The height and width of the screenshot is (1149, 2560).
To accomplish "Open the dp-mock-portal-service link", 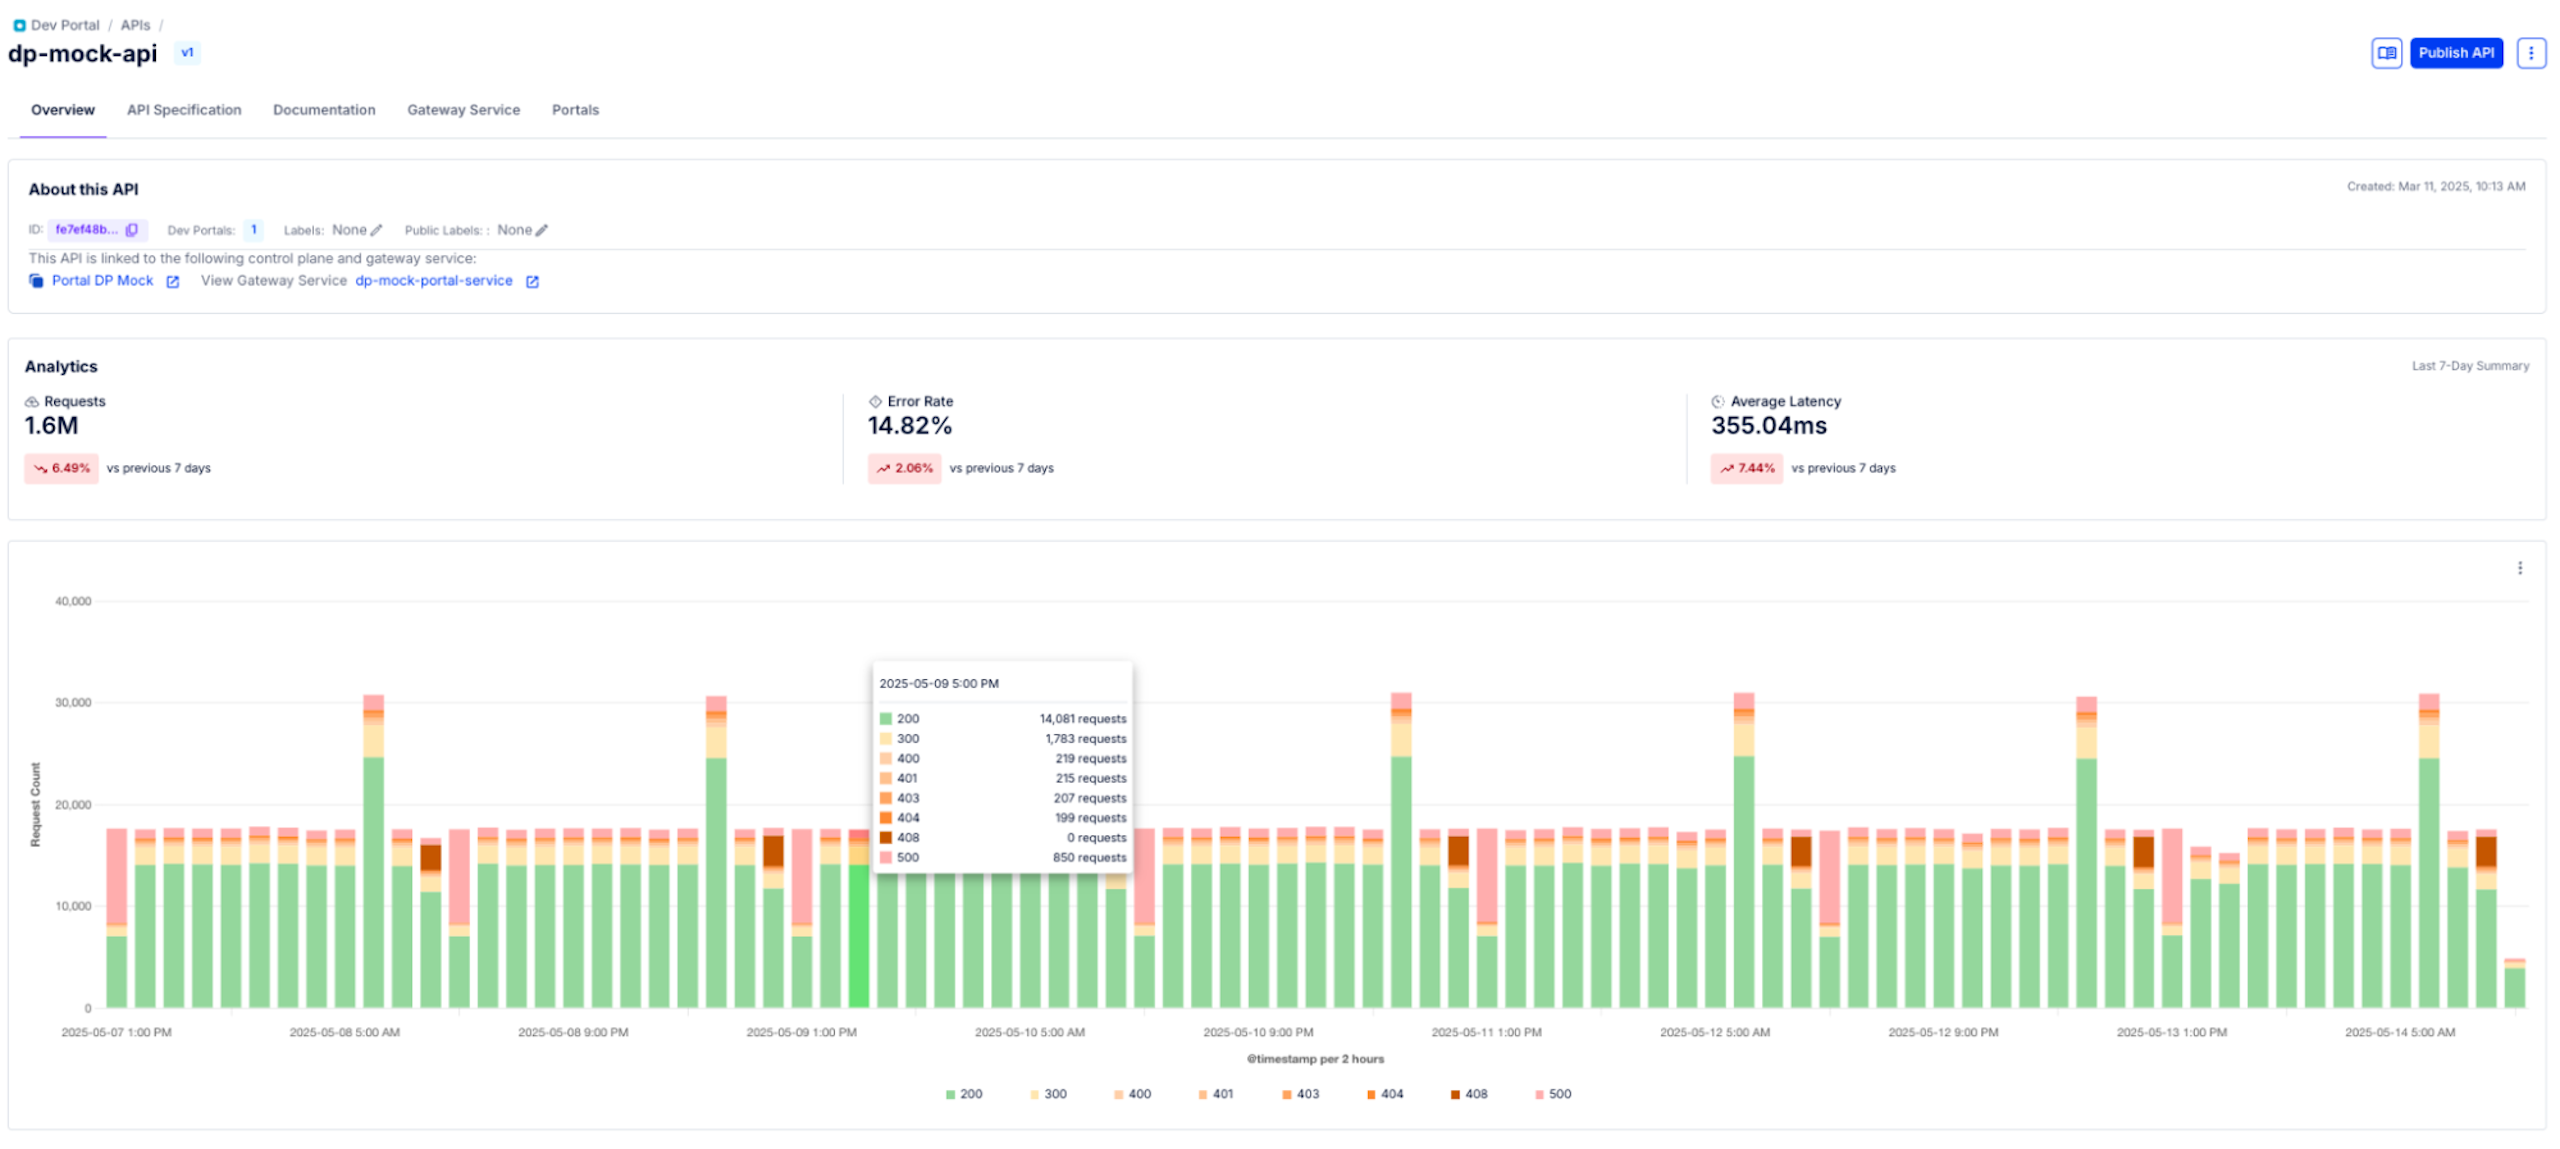I will point(434,281).
